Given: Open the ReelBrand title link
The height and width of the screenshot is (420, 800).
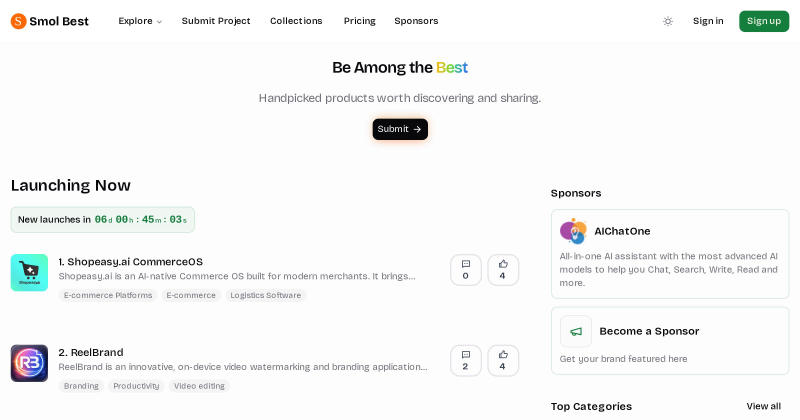Looking at the screenshot, I should (91, 353).
